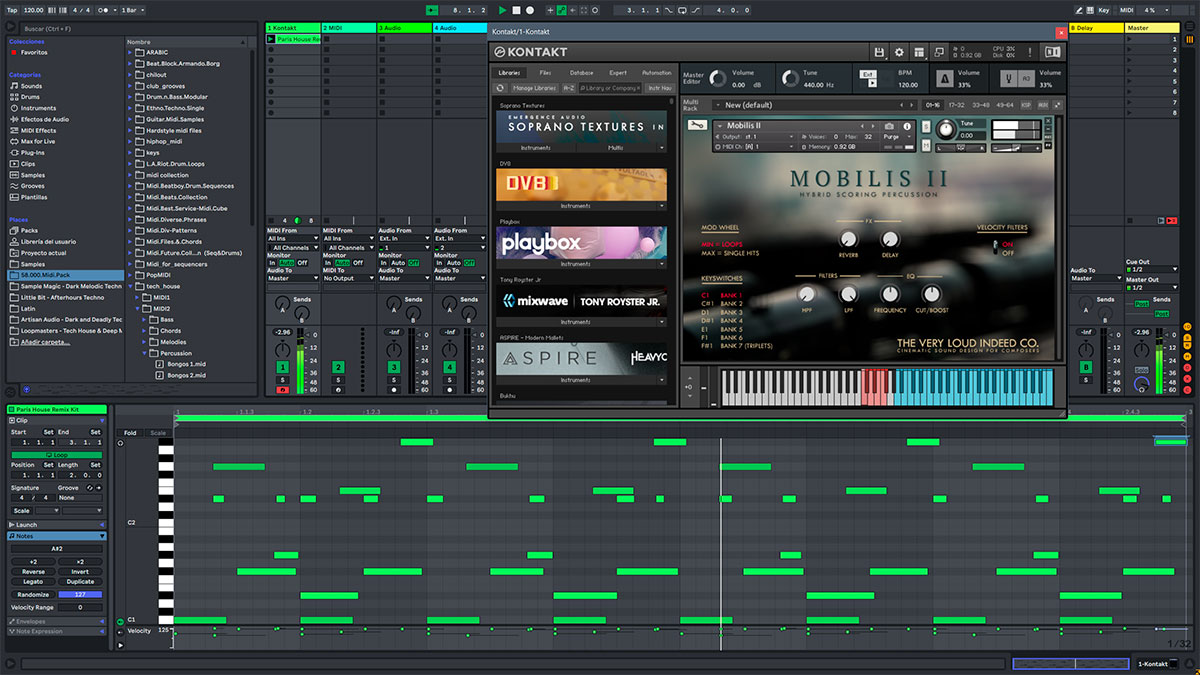Click the Invert notes button

pyautogui.click(x=80, y=572)
